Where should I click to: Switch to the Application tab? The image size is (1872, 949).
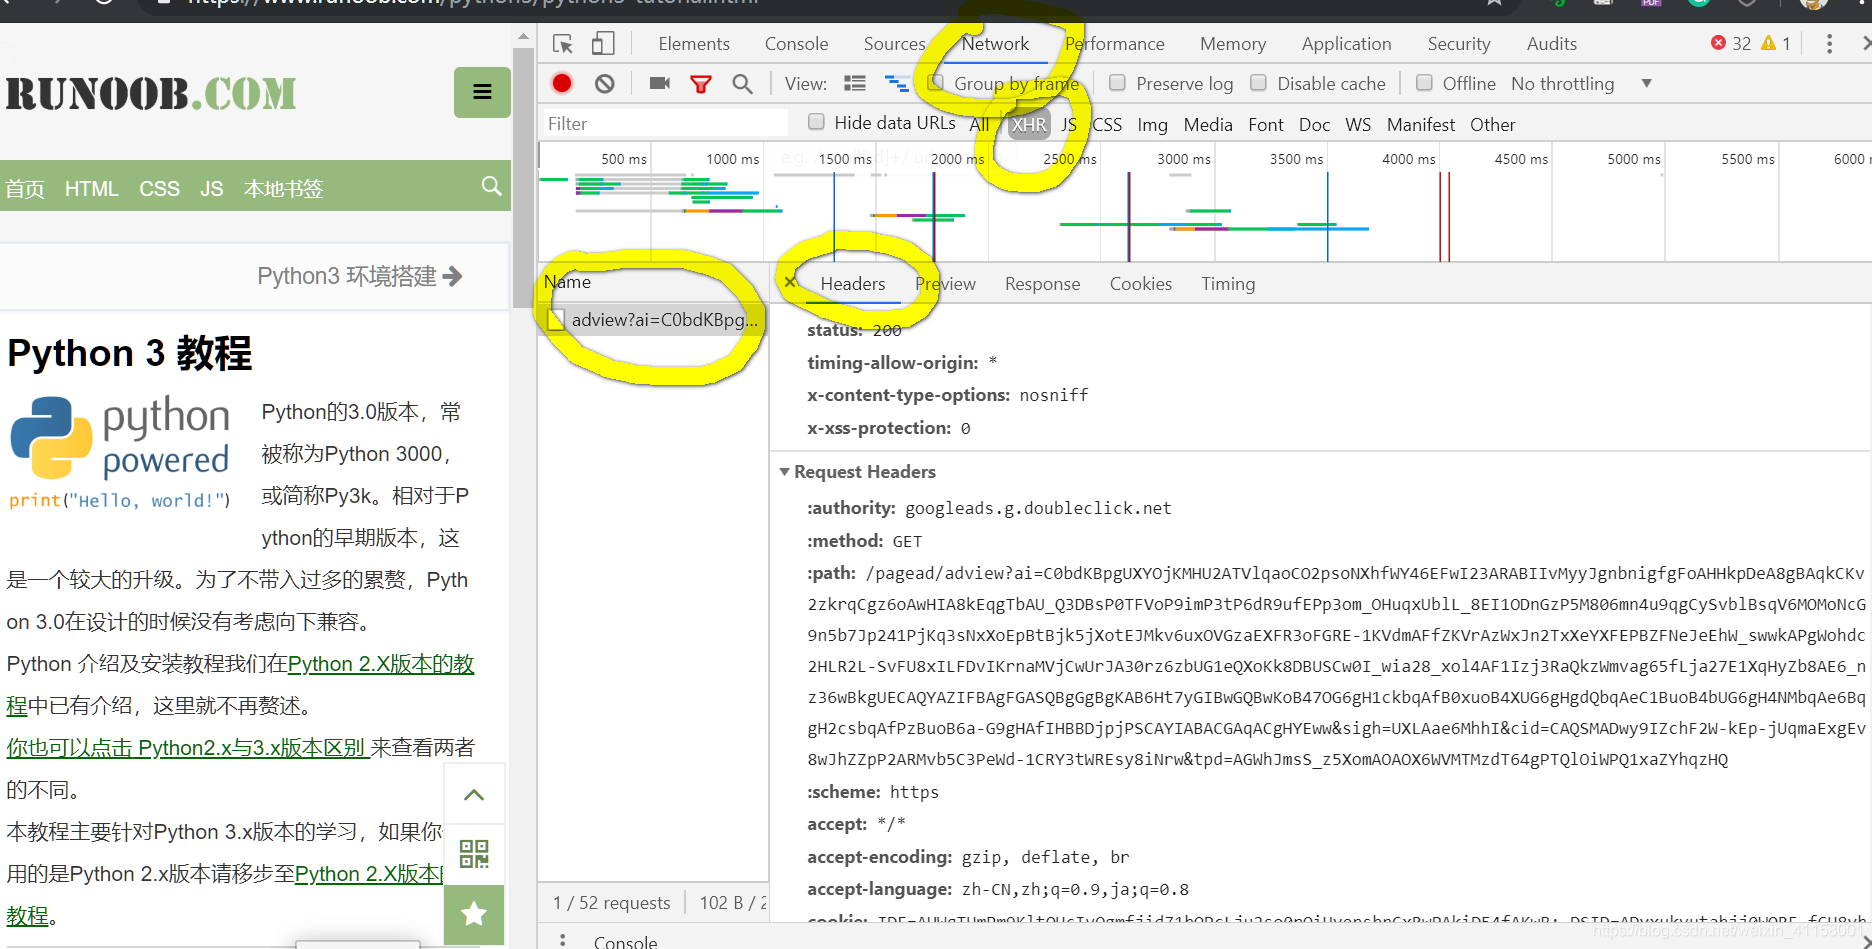point(1346,44)
